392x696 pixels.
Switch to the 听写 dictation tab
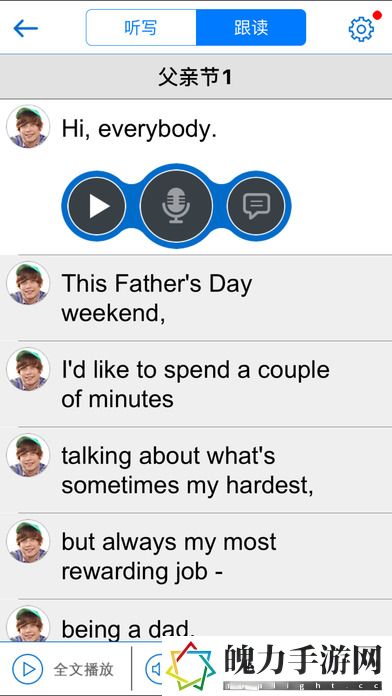141,28
